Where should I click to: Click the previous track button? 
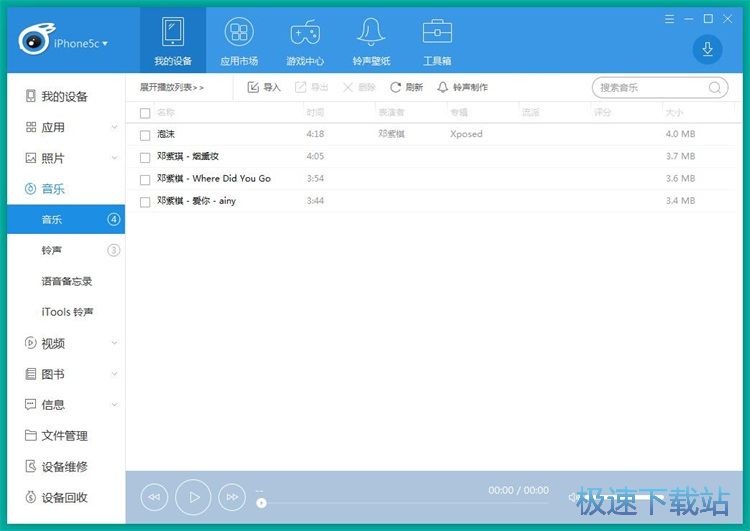[154, 497]
